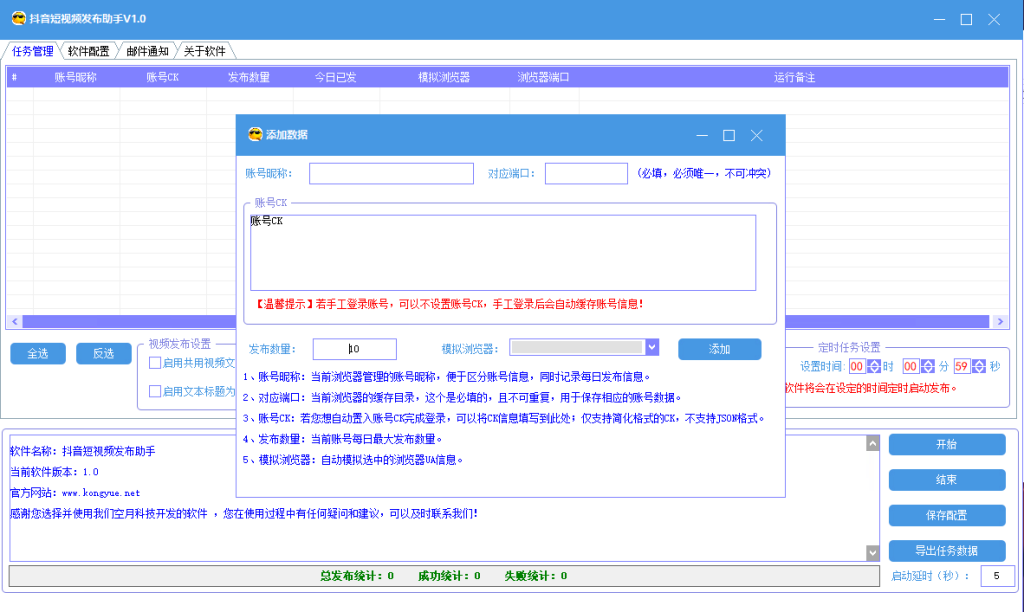Click the 添加数据 dialog logo icon
Viewport: 1024px width, 612px height.
[x=255, y=135]
